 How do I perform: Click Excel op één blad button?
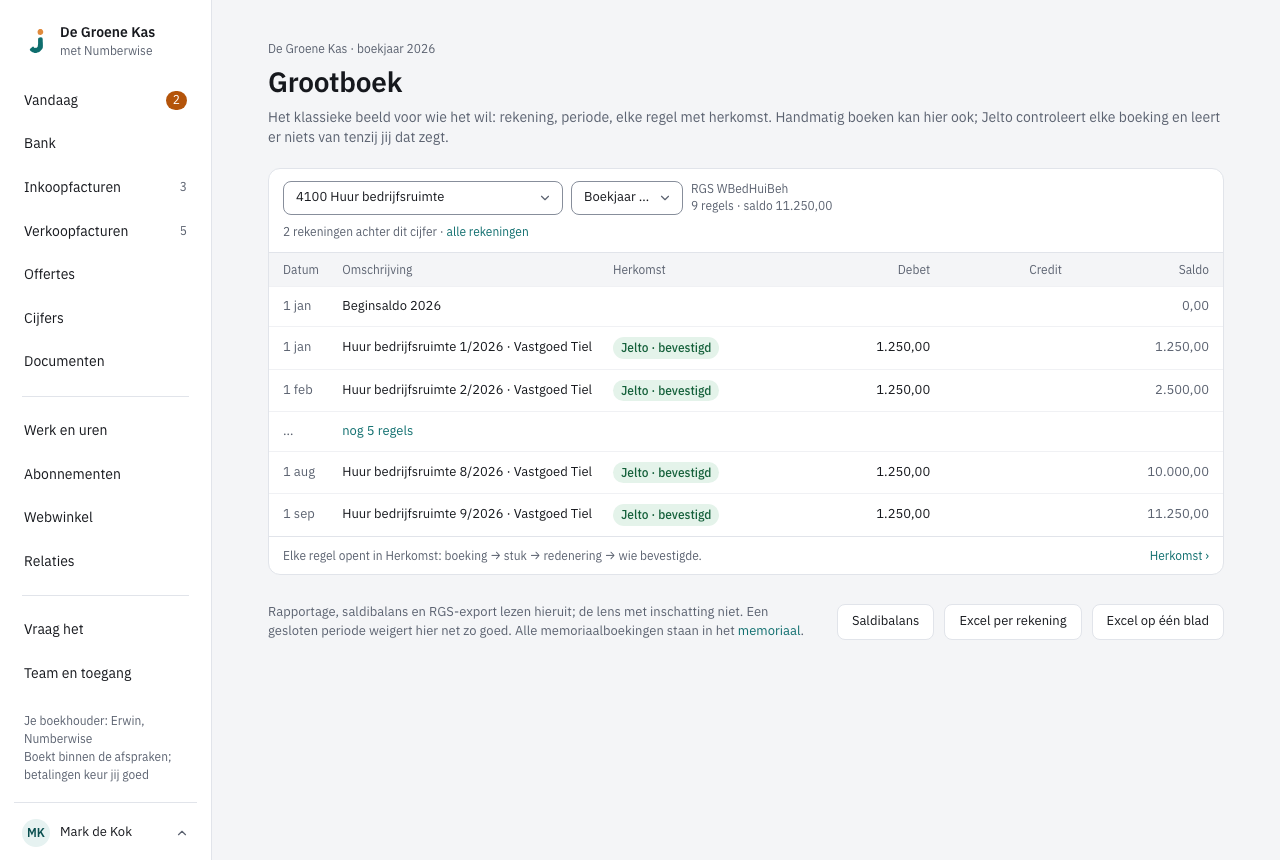[x=1158, y=622]
